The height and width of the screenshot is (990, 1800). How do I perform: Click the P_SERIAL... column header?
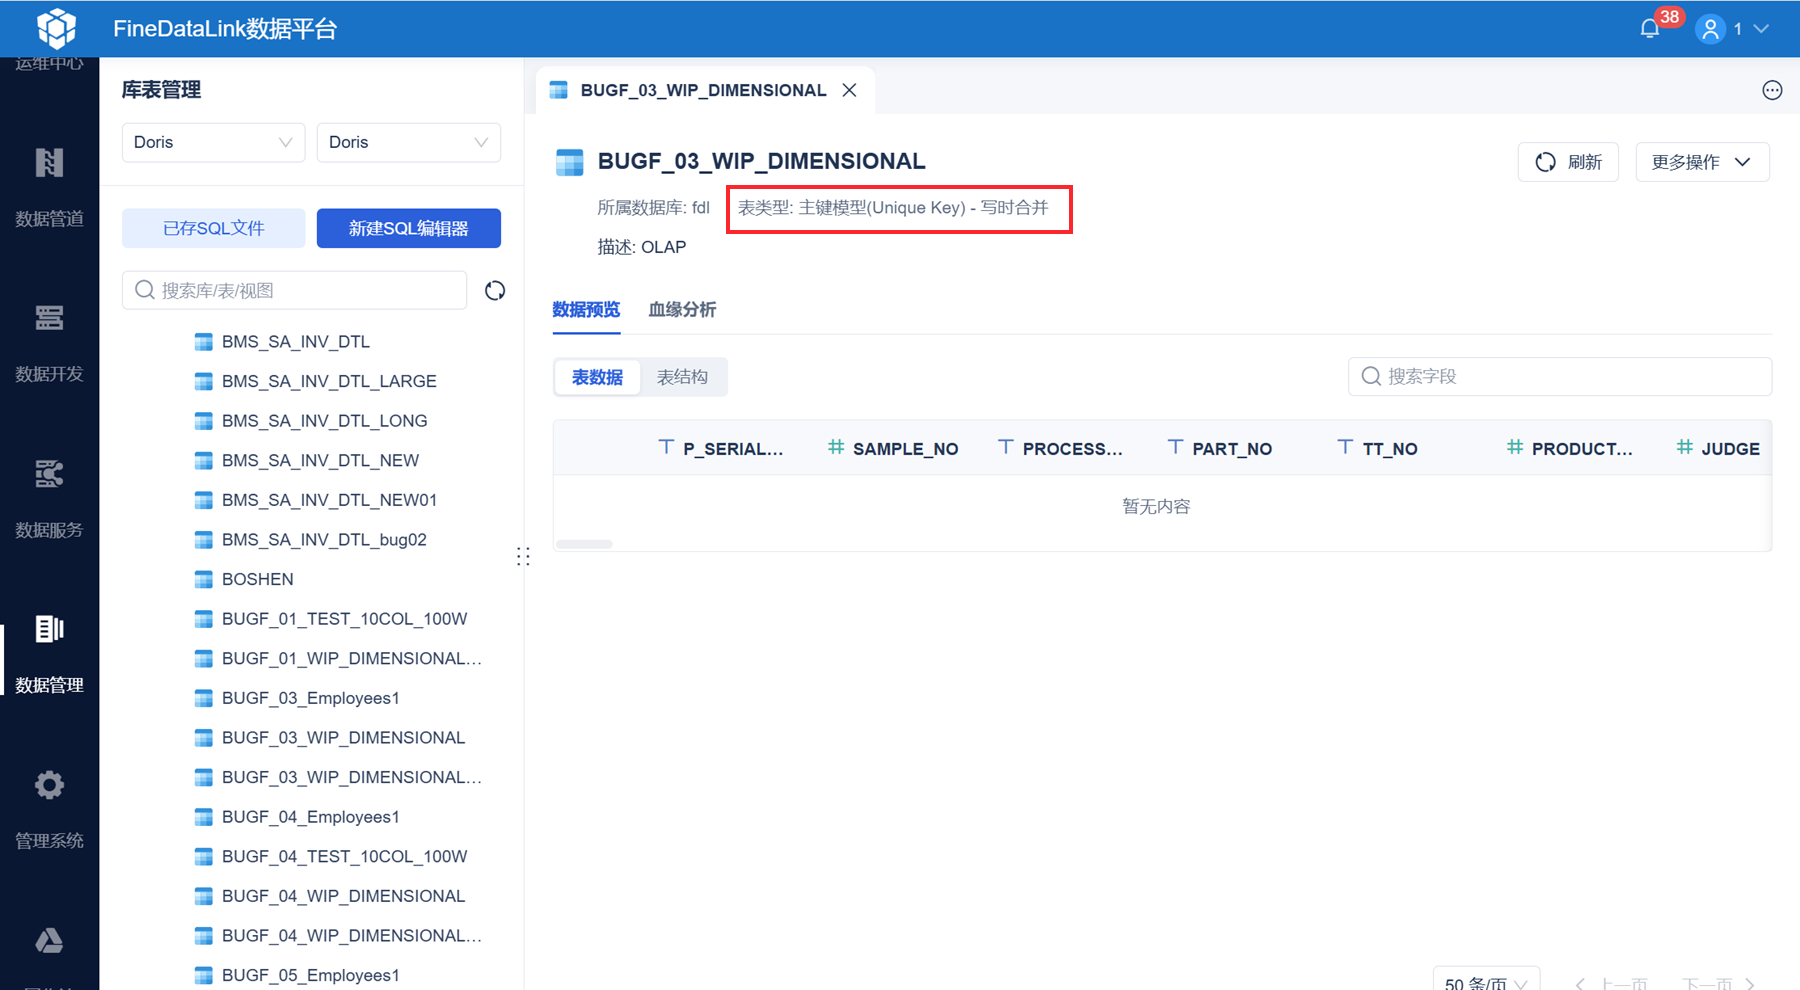click(733, 449)
